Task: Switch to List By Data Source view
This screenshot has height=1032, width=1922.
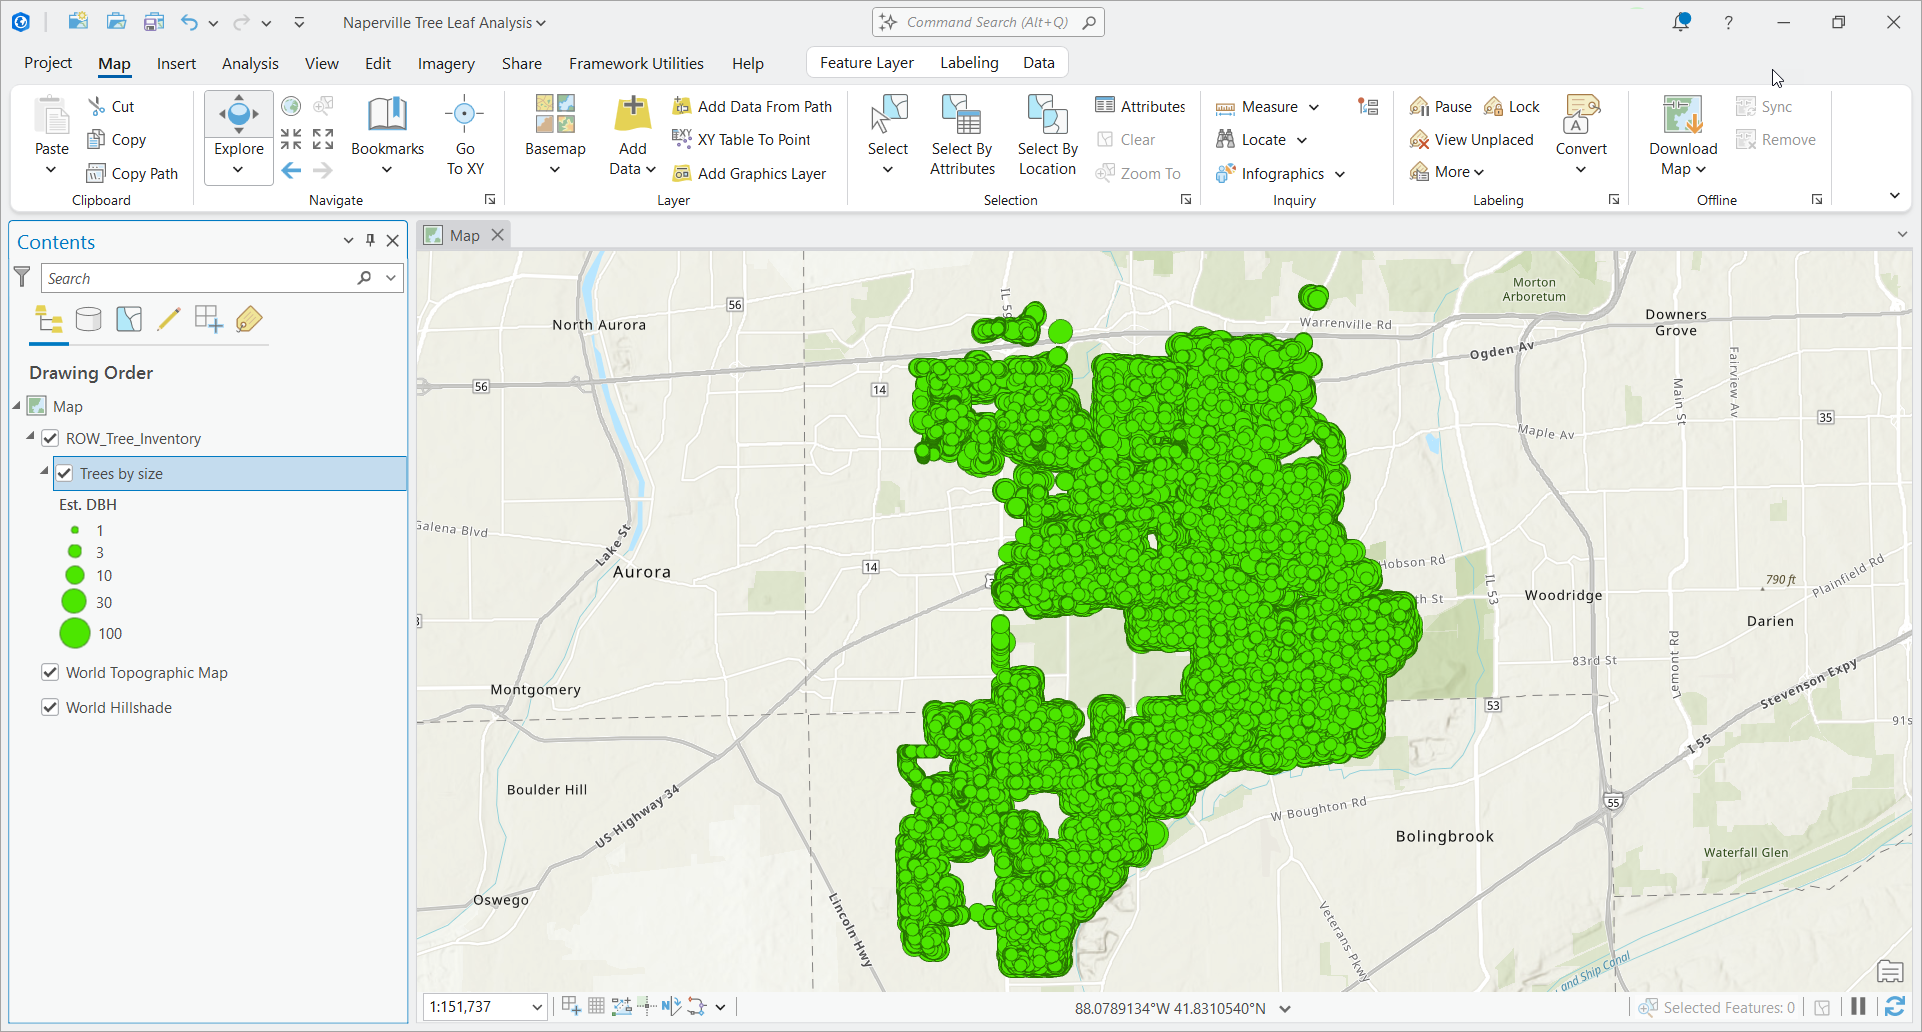Action: point(89,320)
